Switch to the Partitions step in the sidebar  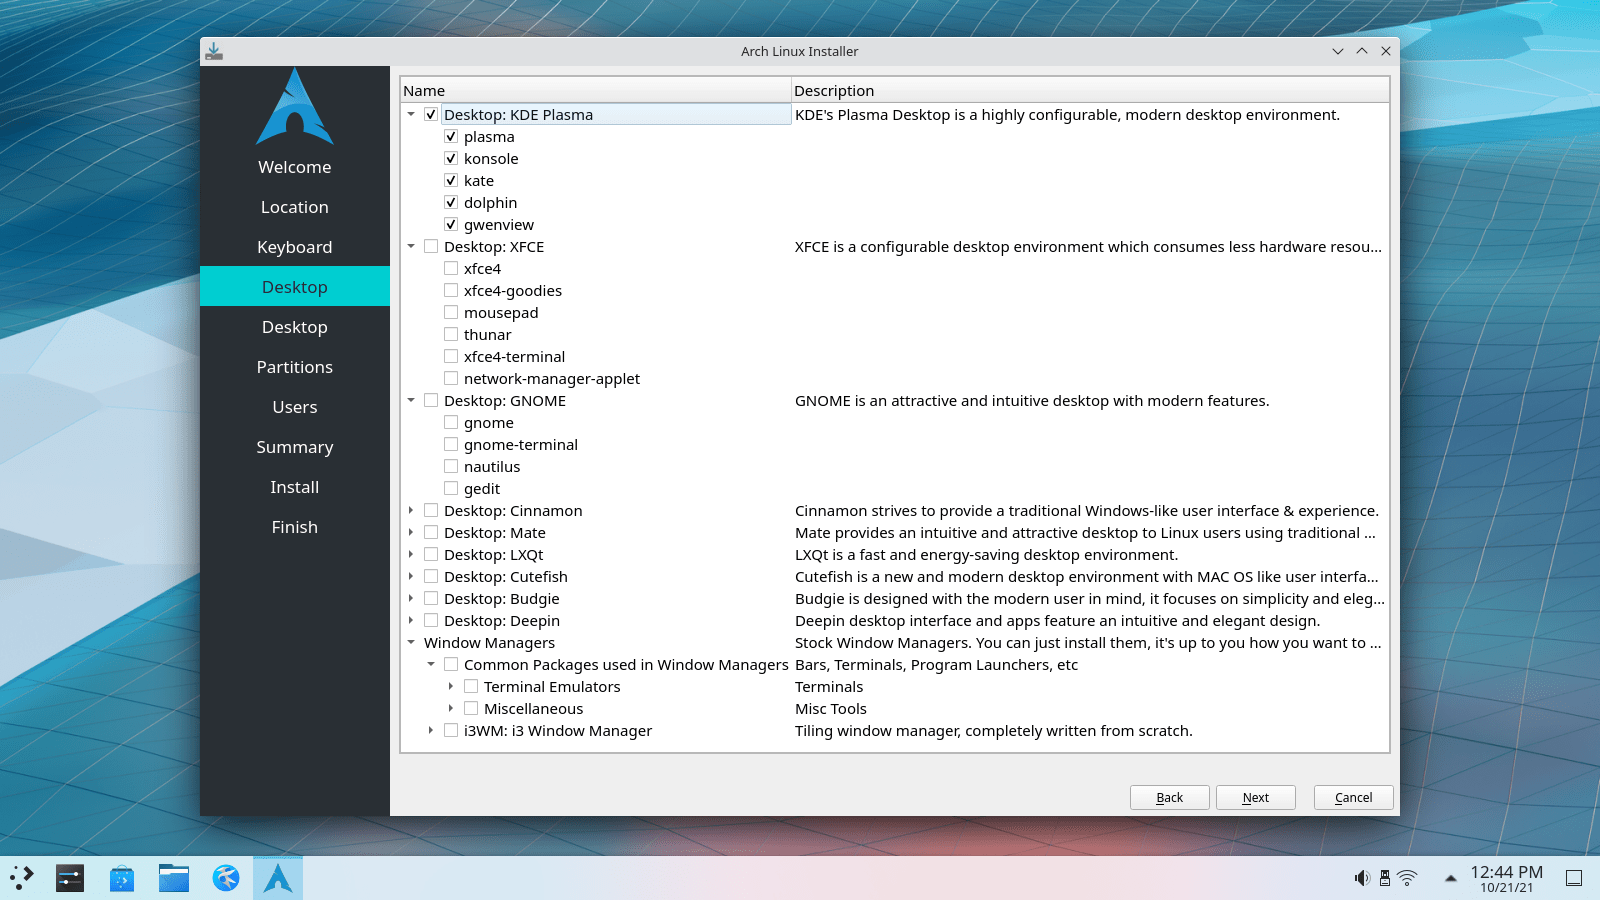click(294, 367)
